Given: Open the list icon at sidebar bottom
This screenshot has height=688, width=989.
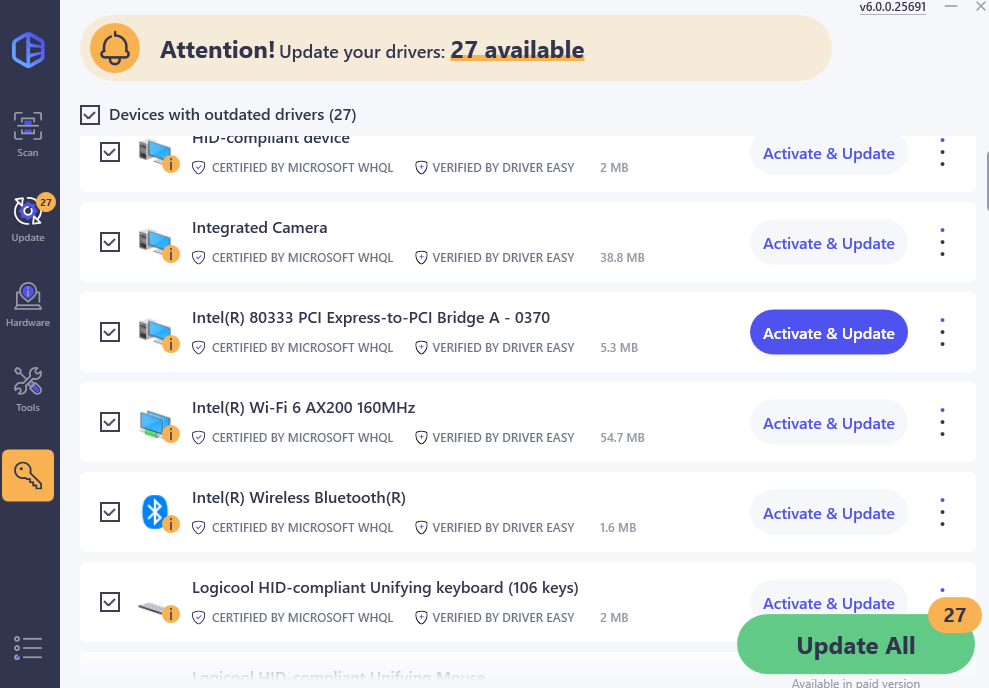Looking at the screenshot, I should [27, 648].
